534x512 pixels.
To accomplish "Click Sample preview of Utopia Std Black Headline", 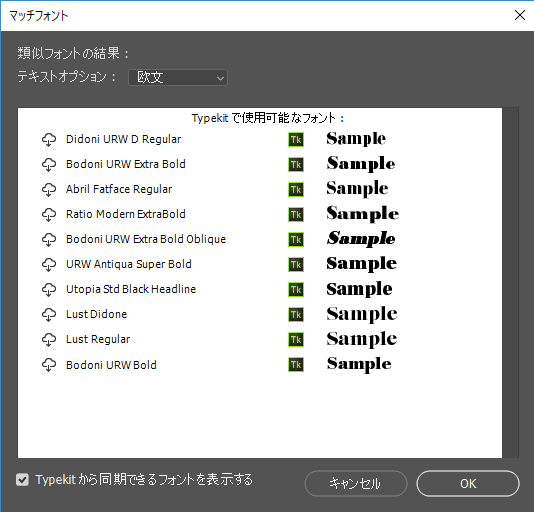I will (x=359, y=289).
